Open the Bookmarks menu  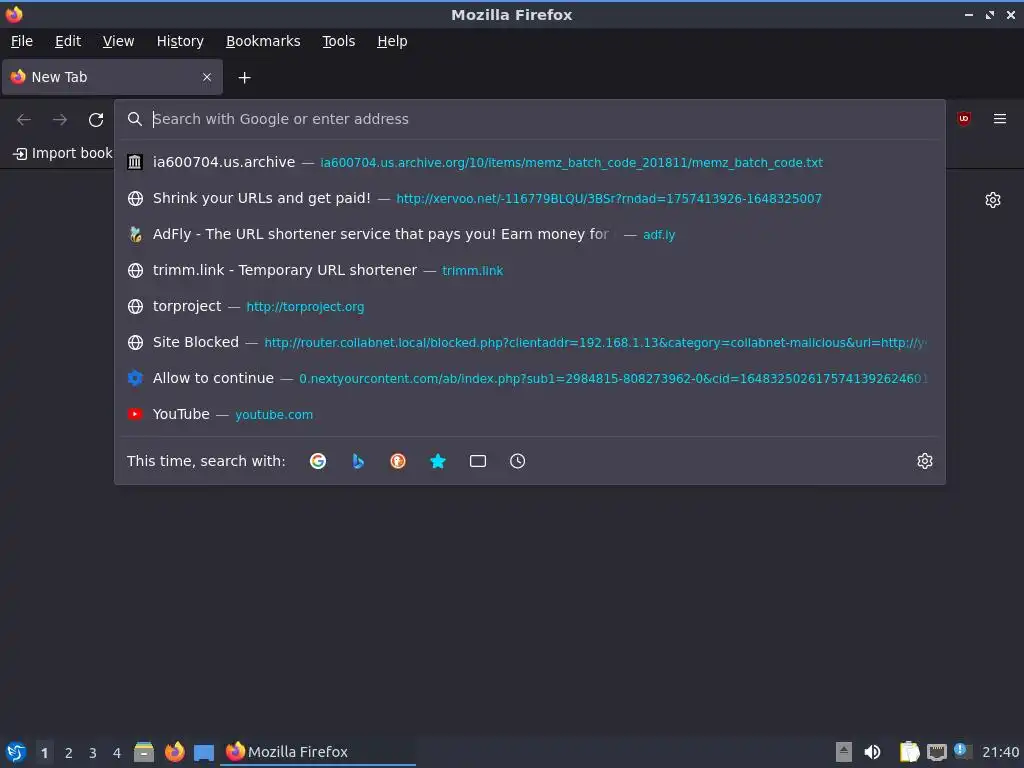pos(263,41)
